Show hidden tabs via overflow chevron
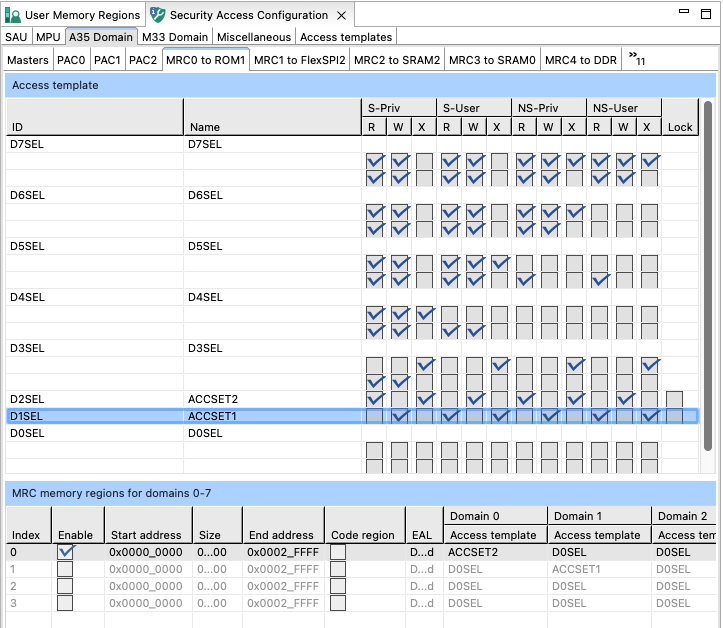 (x=634, y=60)
